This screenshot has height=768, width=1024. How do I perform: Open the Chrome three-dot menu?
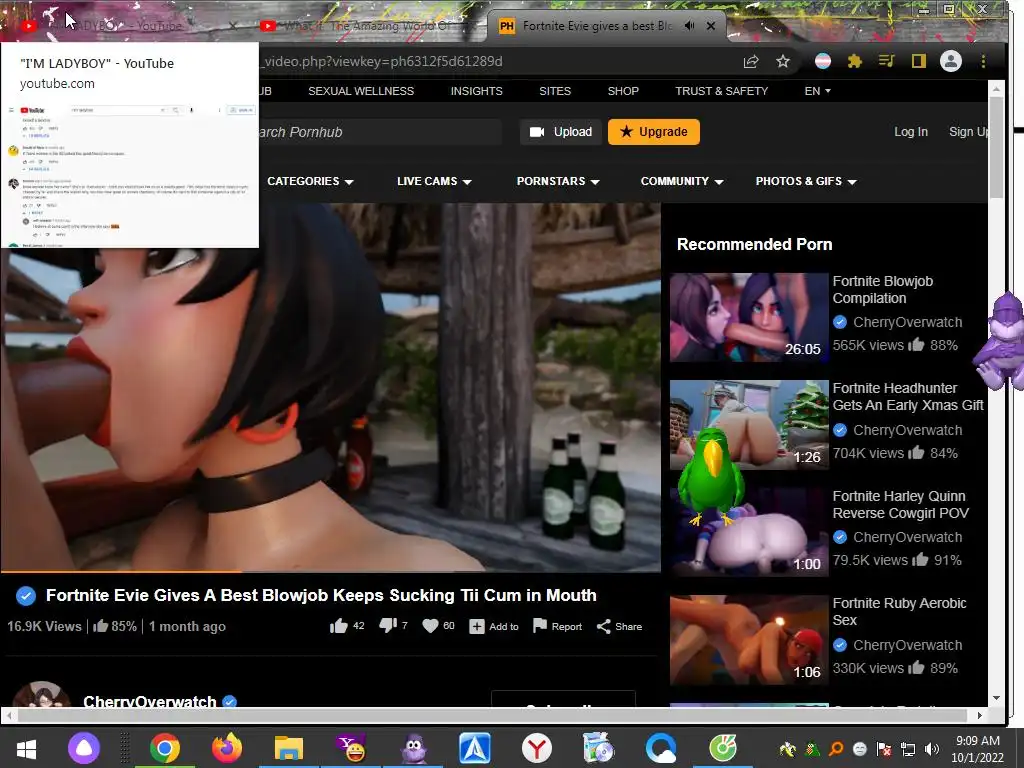pyautogui.click(x=983, y=61)
